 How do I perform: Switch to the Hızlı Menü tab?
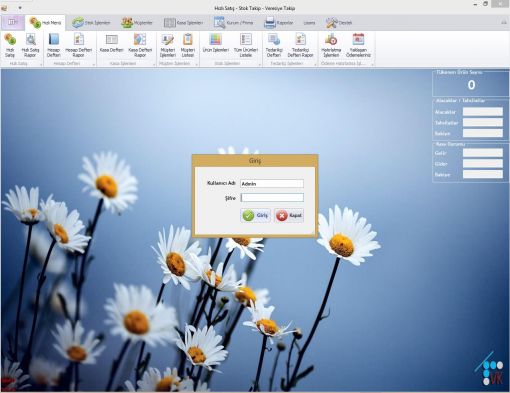tap(45, 23)
